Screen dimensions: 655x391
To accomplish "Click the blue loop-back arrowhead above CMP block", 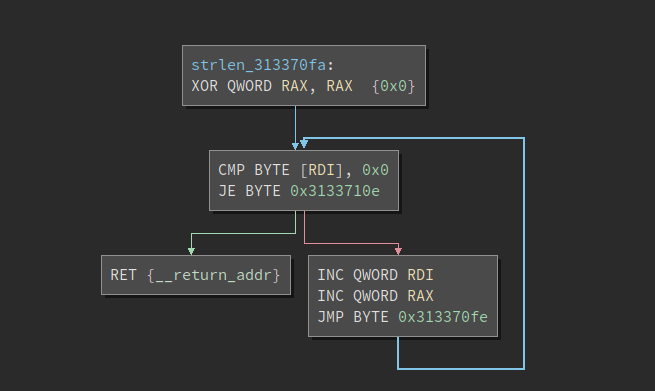I will (304, 144).
